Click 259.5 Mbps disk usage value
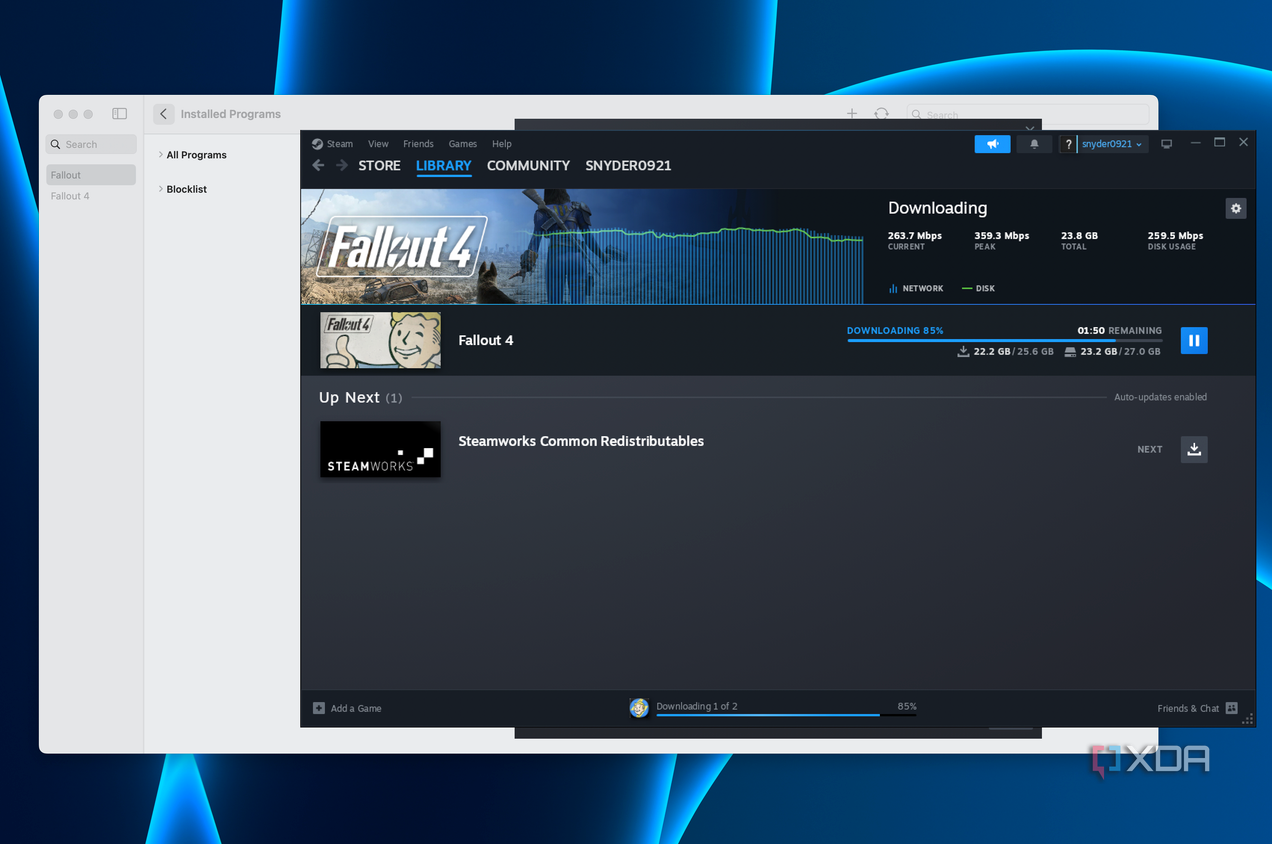The image size is (1272, 844). coord(1175,236)
